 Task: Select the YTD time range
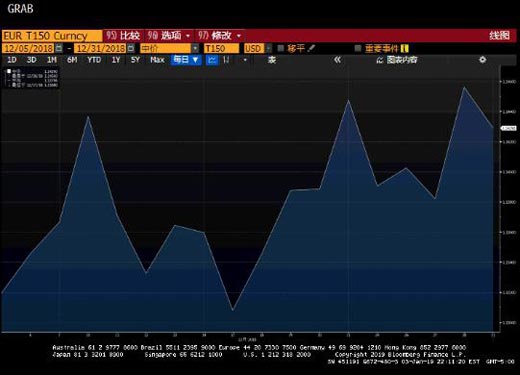[94, 60]
